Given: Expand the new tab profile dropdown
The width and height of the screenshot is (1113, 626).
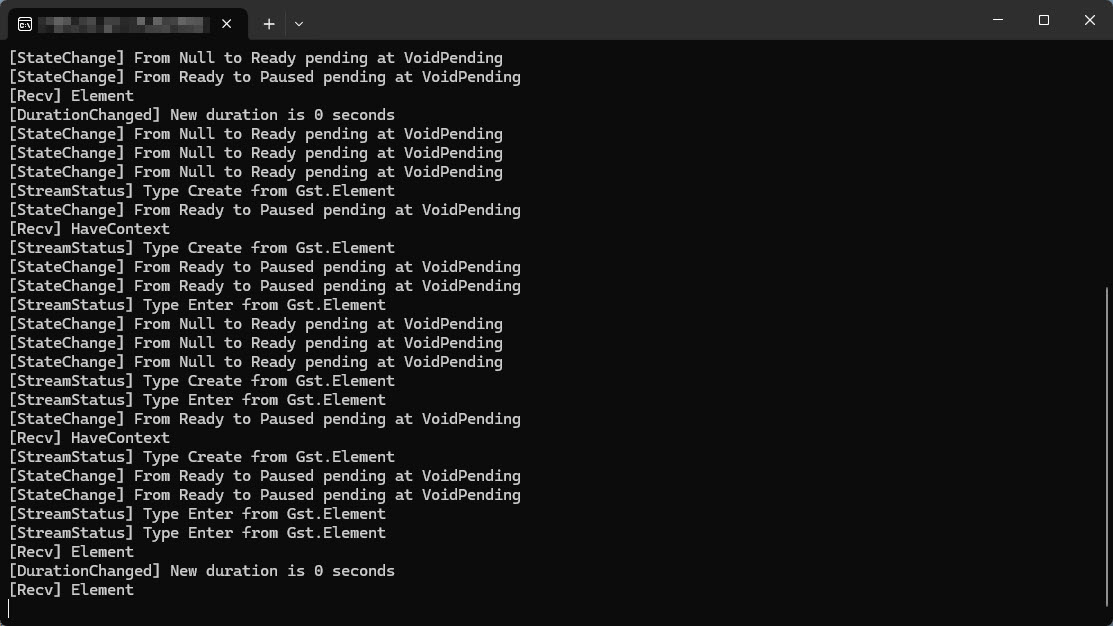Looking at the screenshot, I should [x=299, y=23].
